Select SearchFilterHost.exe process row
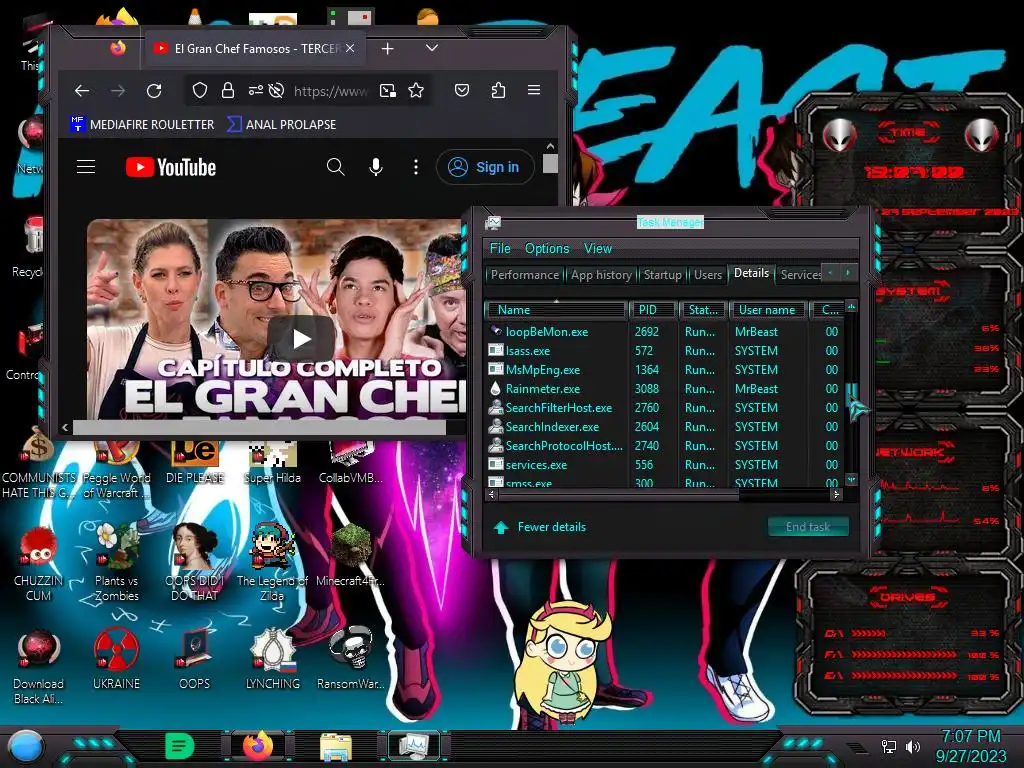This screenshot has width=1024, height=768. tap(665, 408)
